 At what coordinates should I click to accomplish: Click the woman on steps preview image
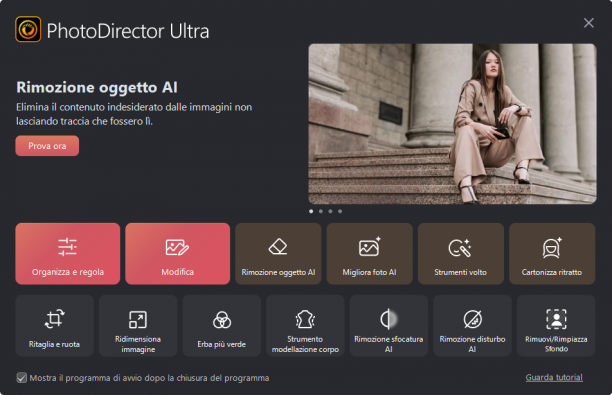pos(452,124)
